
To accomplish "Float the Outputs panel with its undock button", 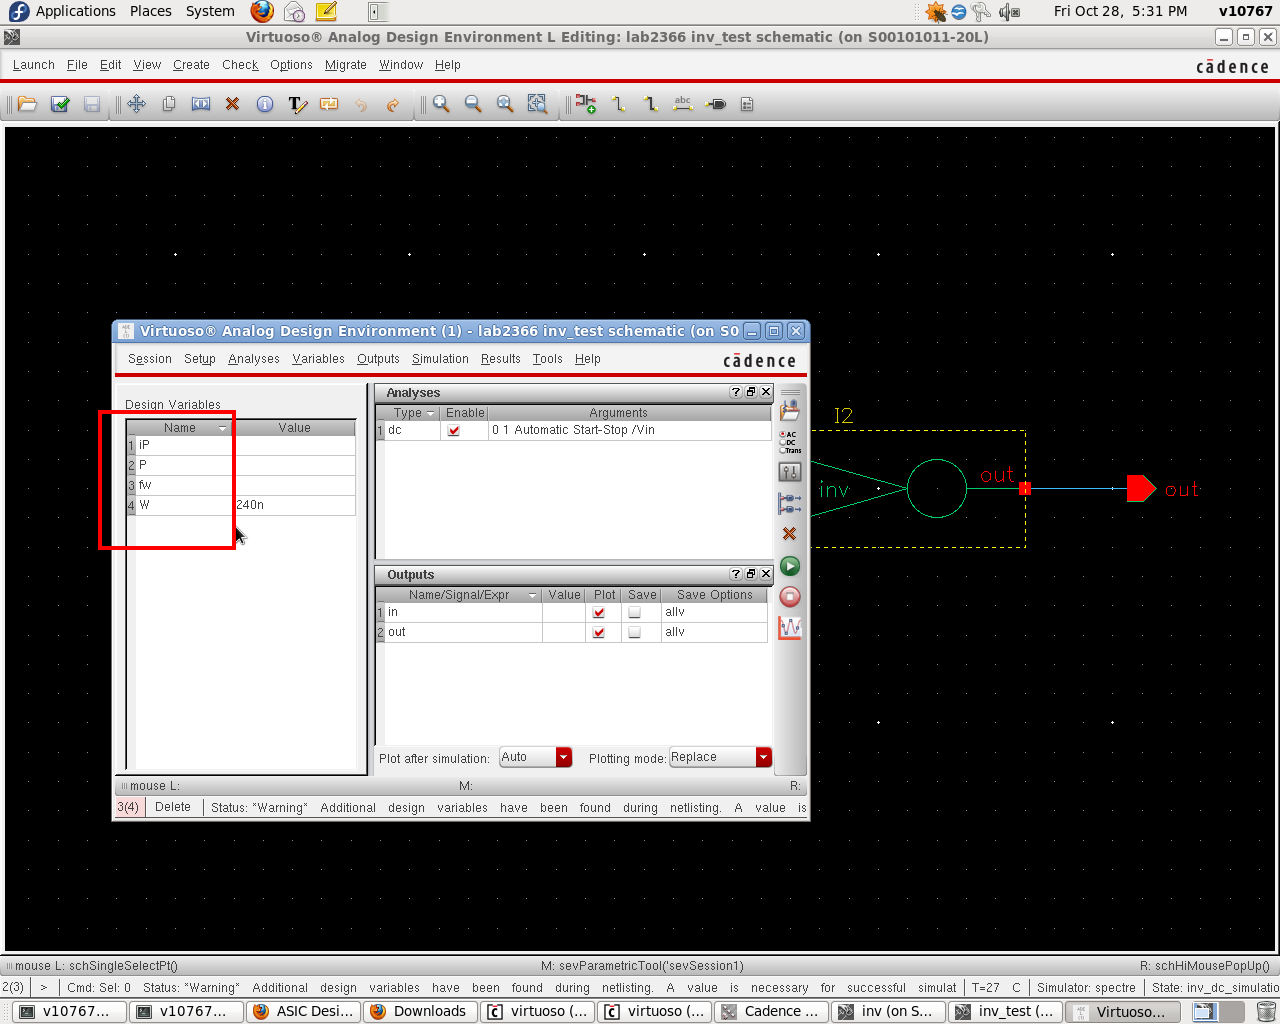I will [x=751, y=574].
